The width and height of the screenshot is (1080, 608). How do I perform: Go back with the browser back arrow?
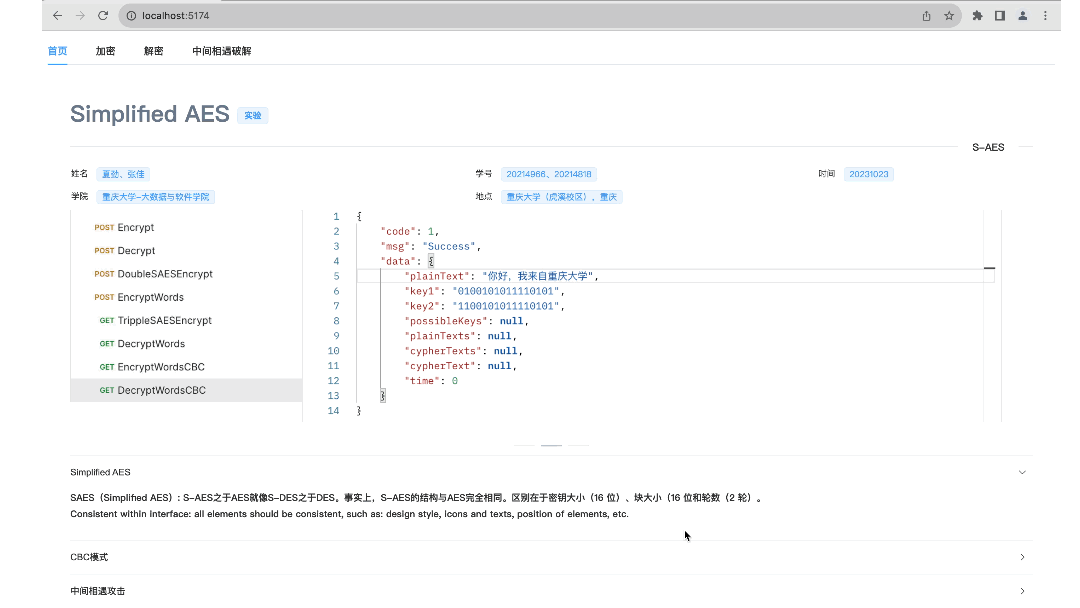point(57,15)
